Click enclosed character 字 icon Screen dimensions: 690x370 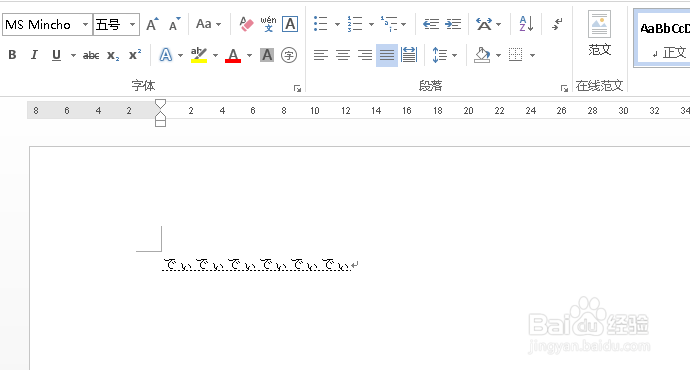tap(289, 55)
